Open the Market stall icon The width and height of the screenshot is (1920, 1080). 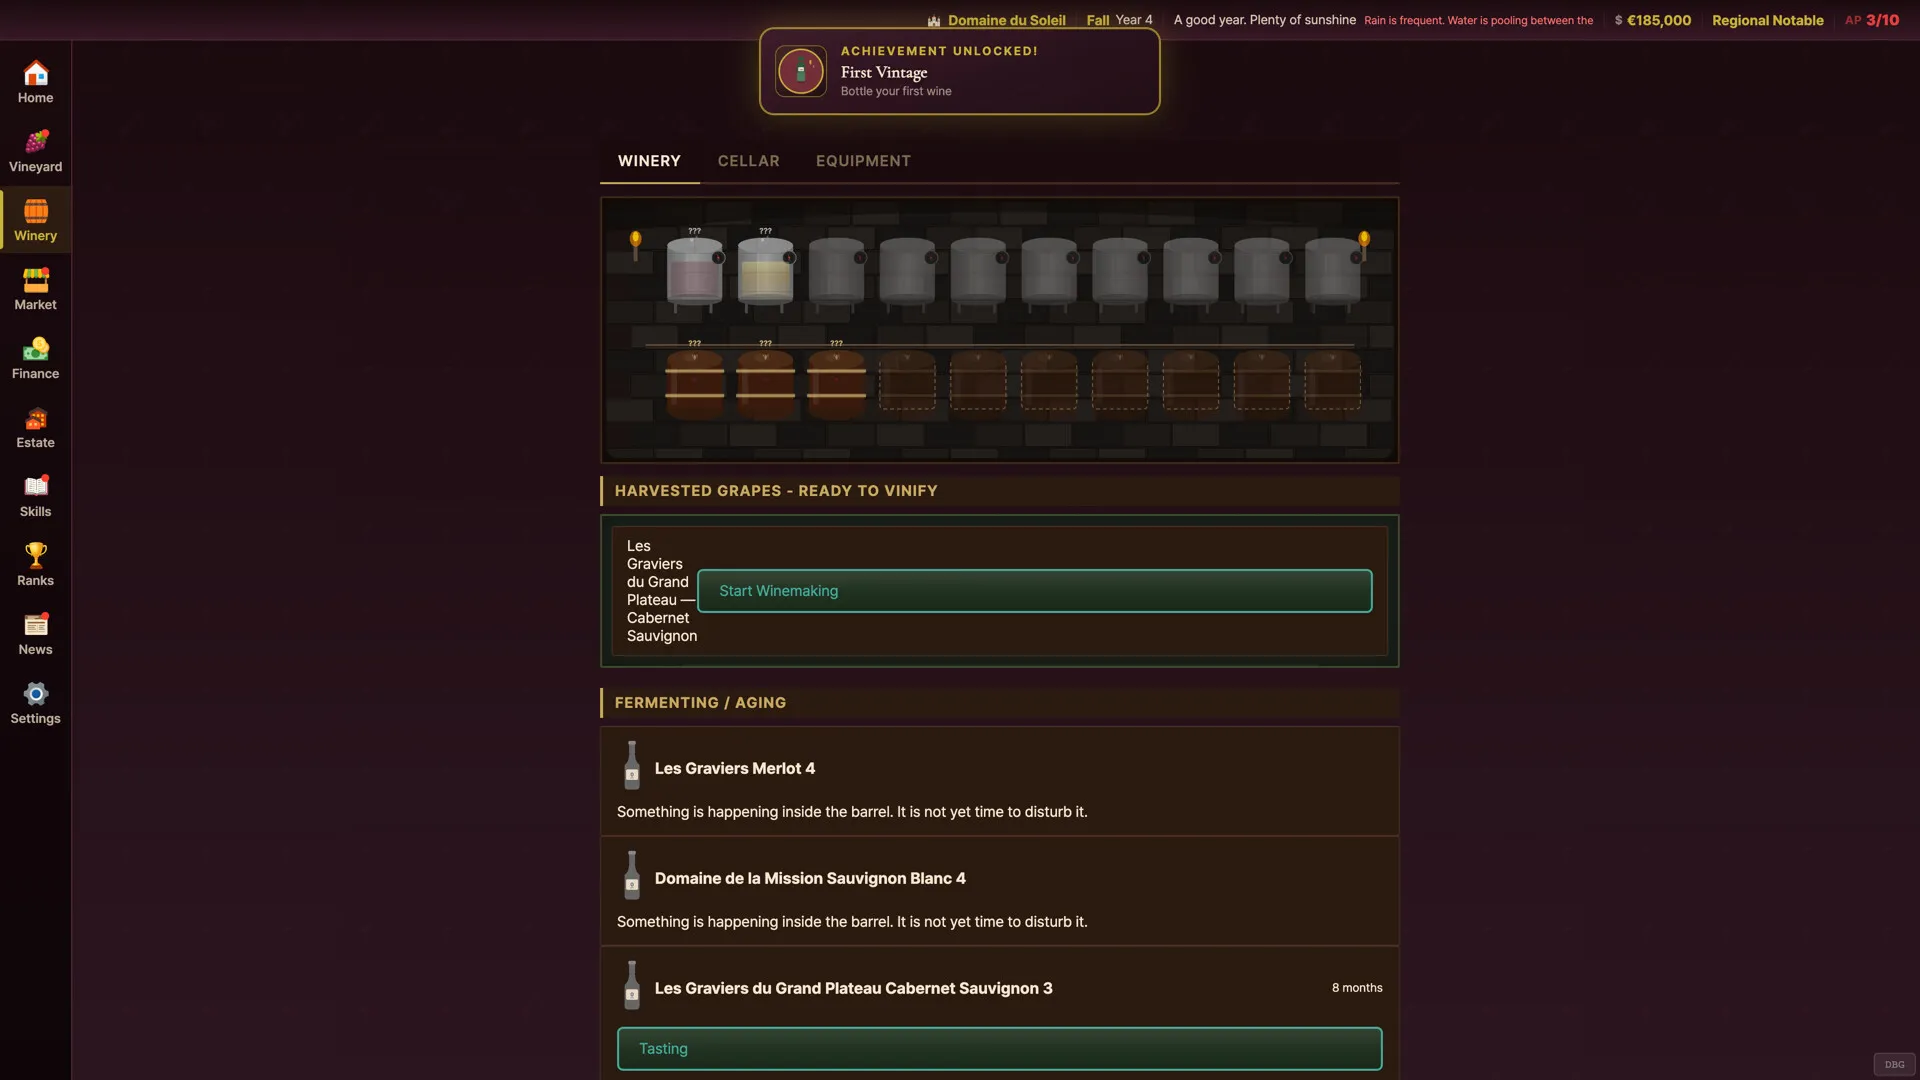(x=36, y=280)
